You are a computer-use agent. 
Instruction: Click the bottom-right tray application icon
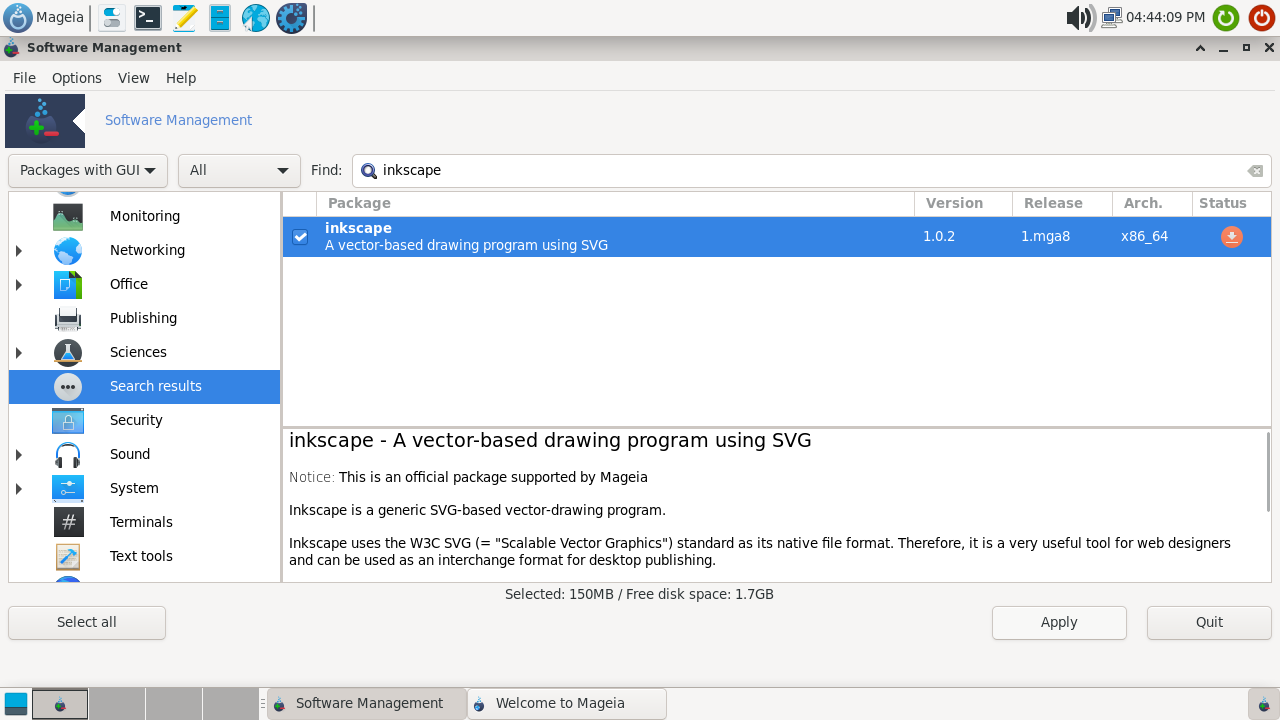pos(1264,704)
